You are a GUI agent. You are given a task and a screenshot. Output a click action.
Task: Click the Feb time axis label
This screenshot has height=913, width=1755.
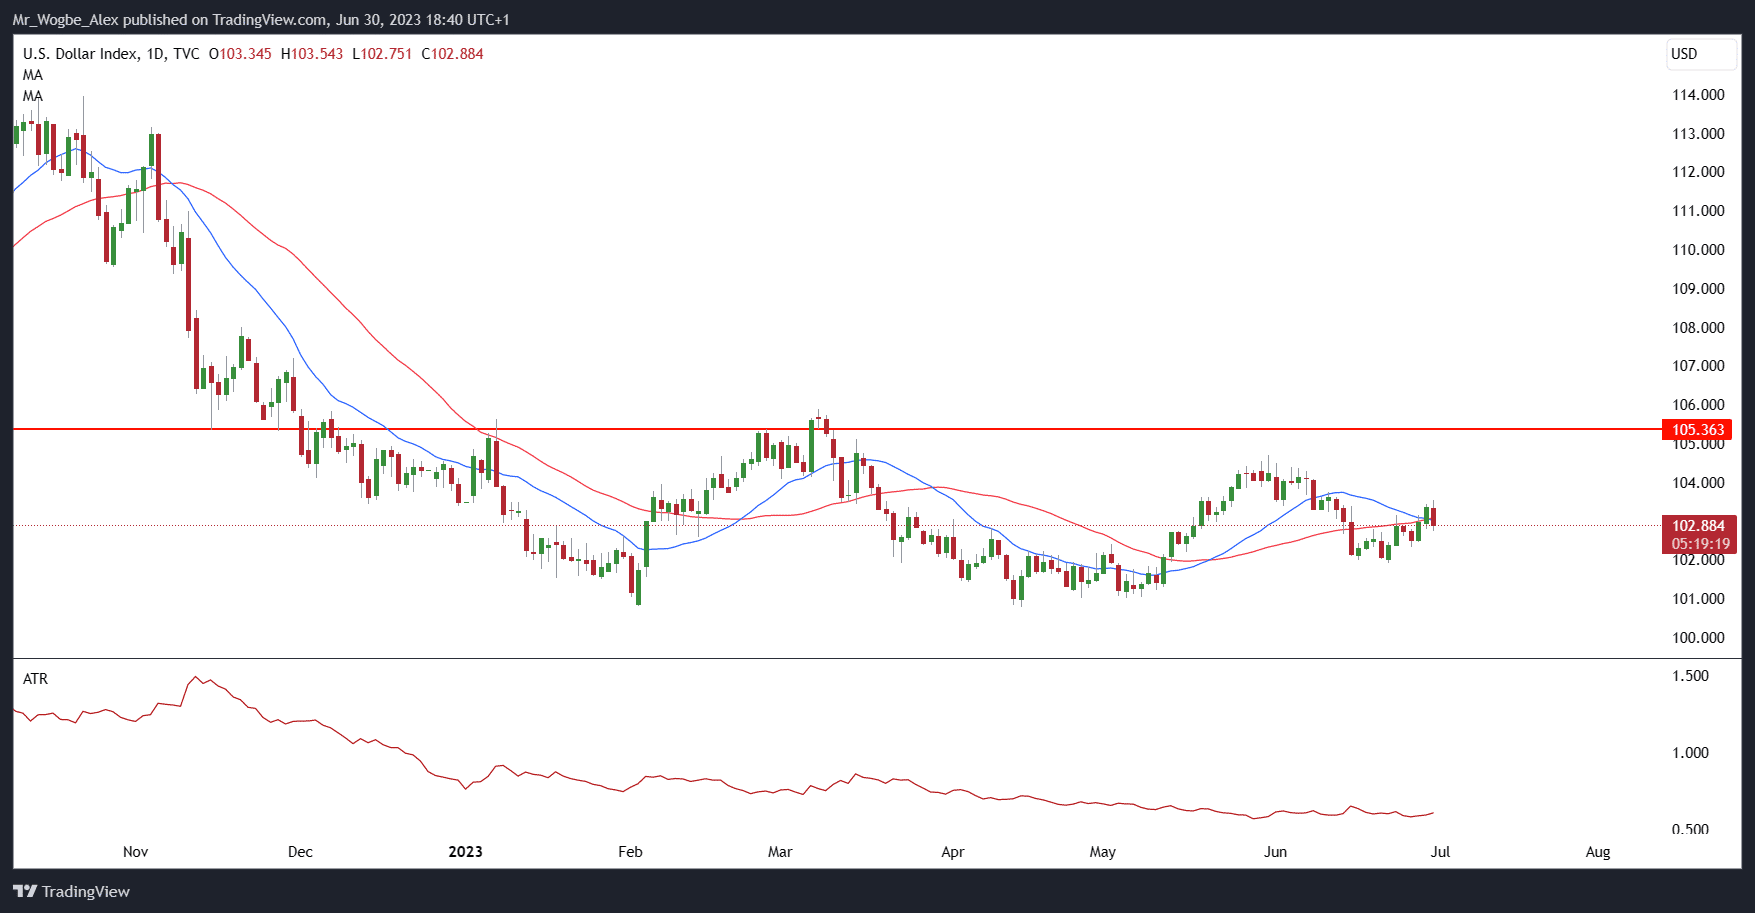point(630,852)
